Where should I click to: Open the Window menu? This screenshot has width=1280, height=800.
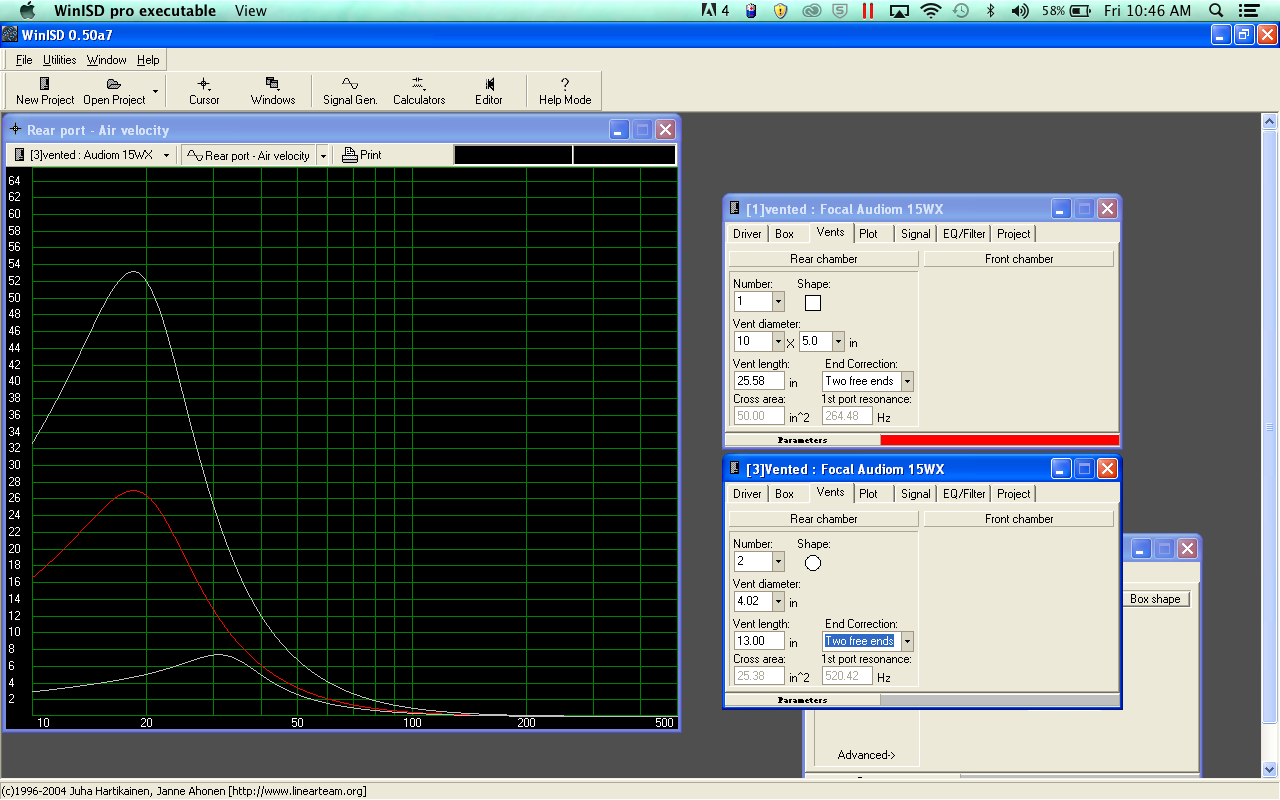(106, 60)
